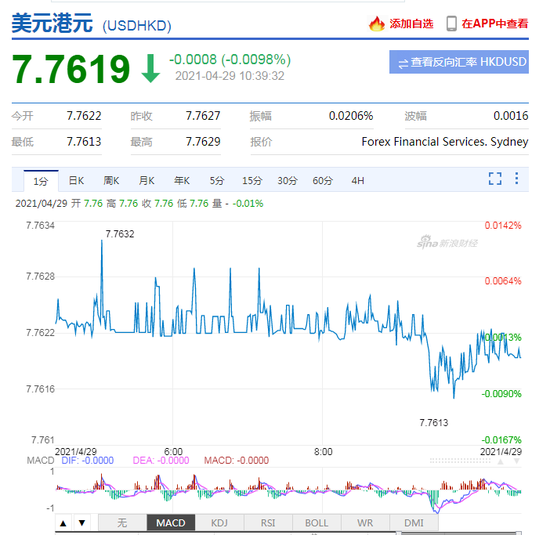Click the 6:00 time axis label

(173, 452)
